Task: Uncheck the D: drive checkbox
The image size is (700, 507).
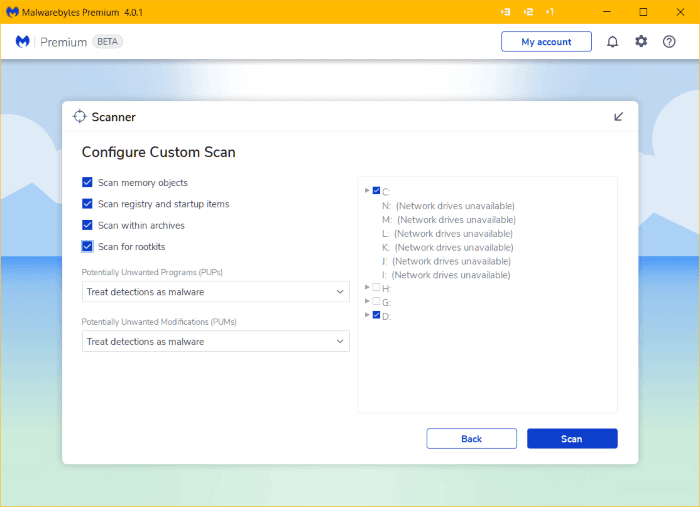Action: coord(376,315)
